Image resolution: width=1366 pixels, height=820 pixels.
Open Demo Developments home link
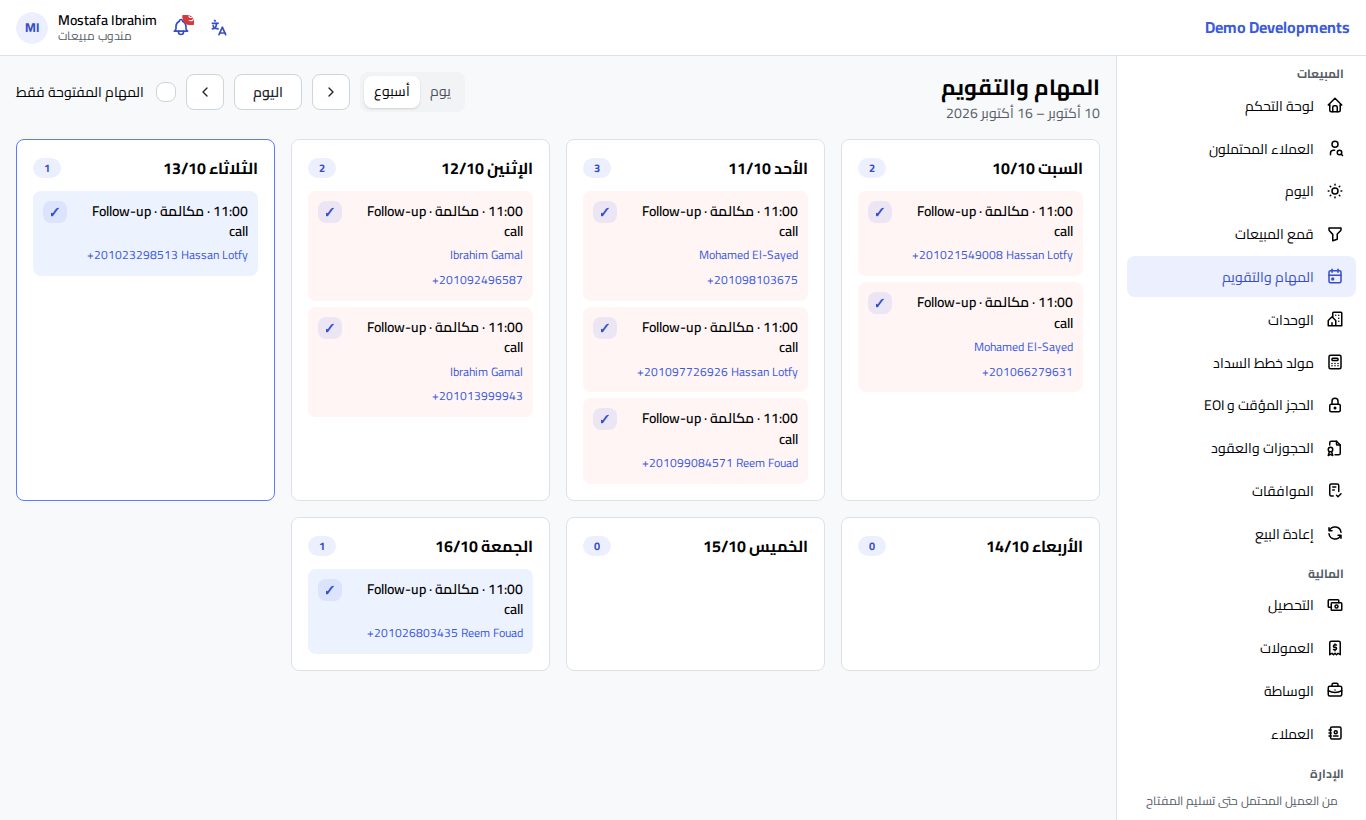1277,28
